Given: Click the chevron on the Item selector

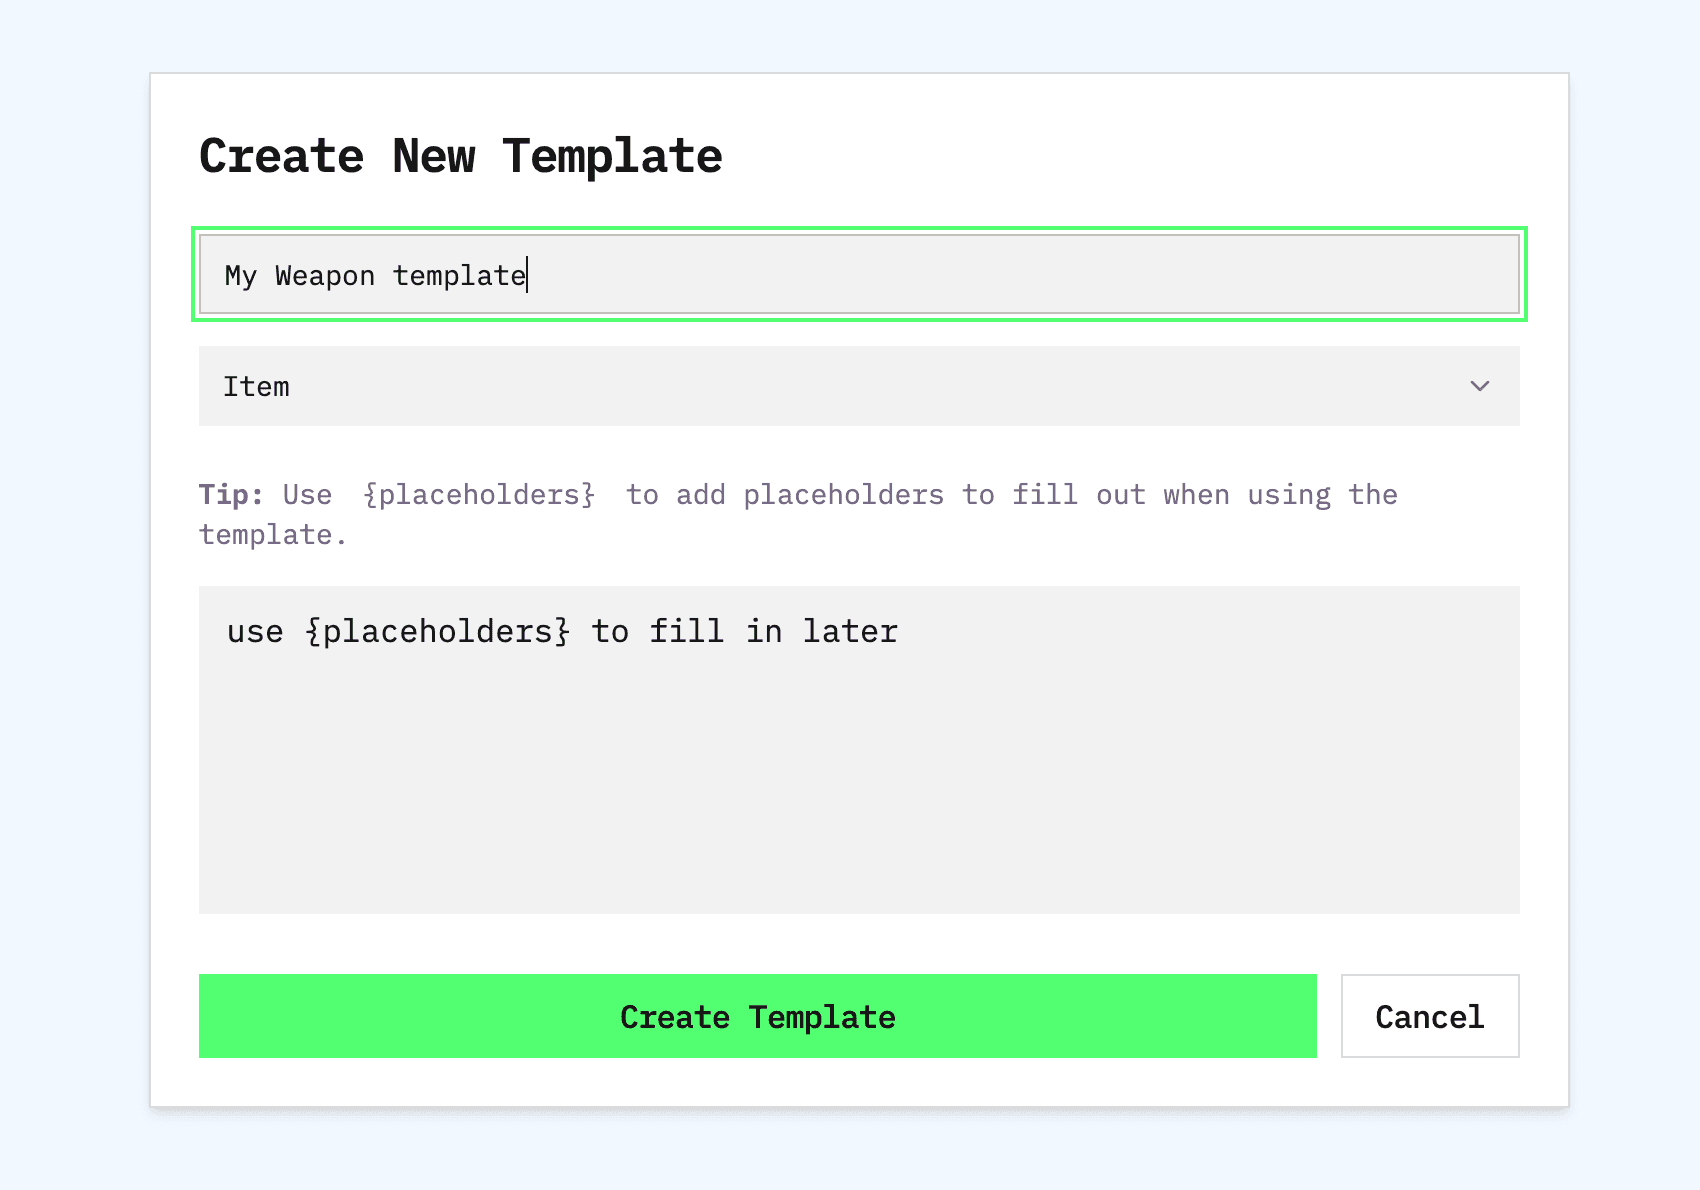Looking at the screenshot, I should 1480,386.
